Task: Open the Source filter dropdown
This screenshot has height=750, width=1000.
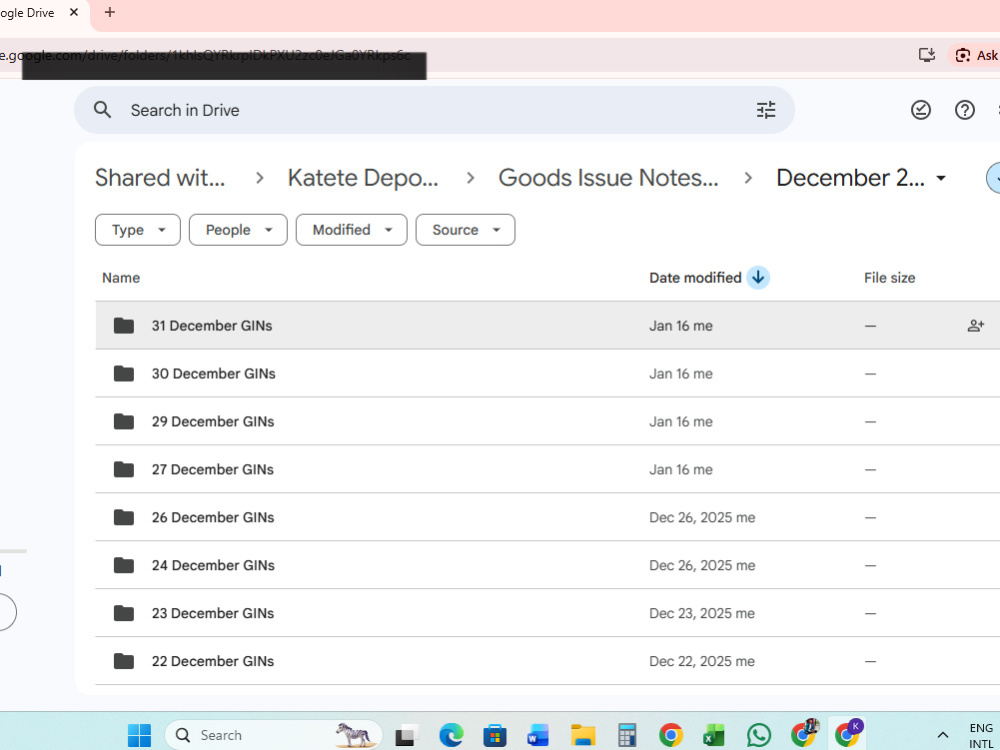Action: [x=465, y=230]
